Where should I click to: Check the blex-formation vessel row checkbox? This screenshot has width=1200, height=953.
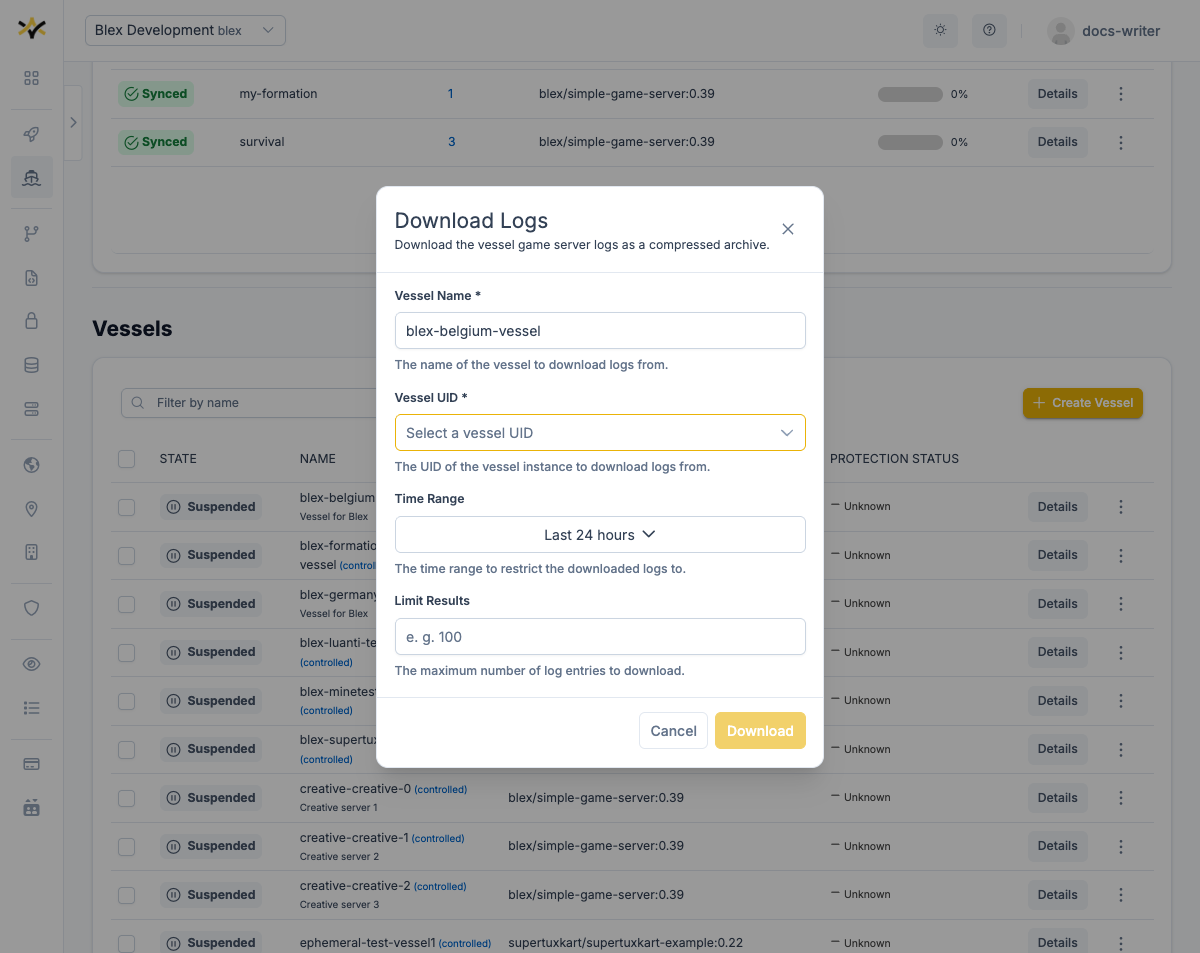point(126,555)
